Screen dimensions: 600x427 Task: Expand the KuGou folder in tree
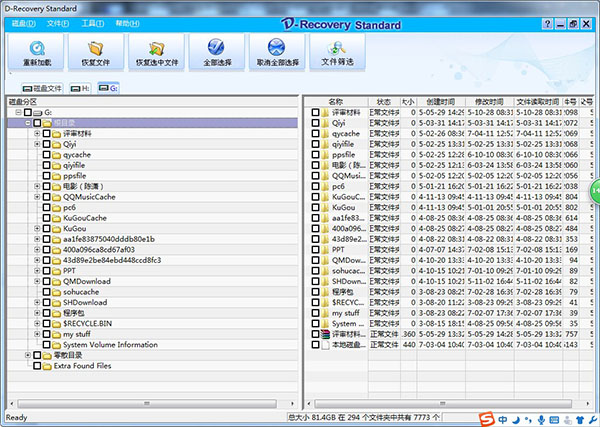click(x=37, y=228)
